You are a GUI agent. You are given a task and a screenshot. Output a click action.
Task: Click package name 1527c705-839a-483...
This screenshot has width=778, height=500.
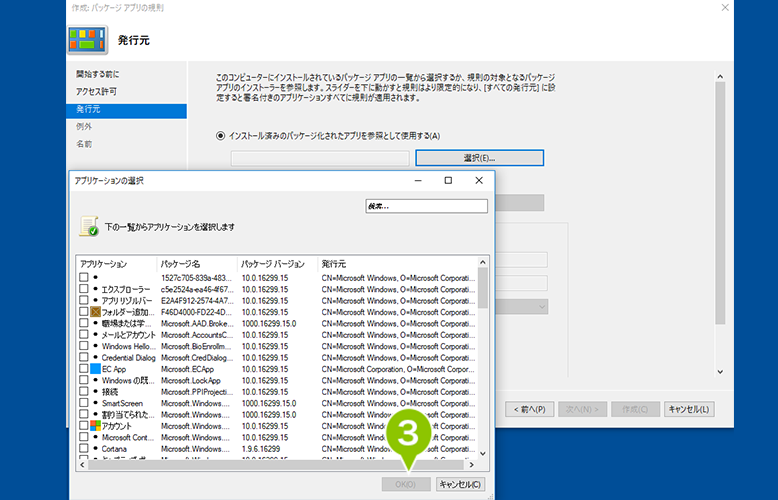click(196, 278)
